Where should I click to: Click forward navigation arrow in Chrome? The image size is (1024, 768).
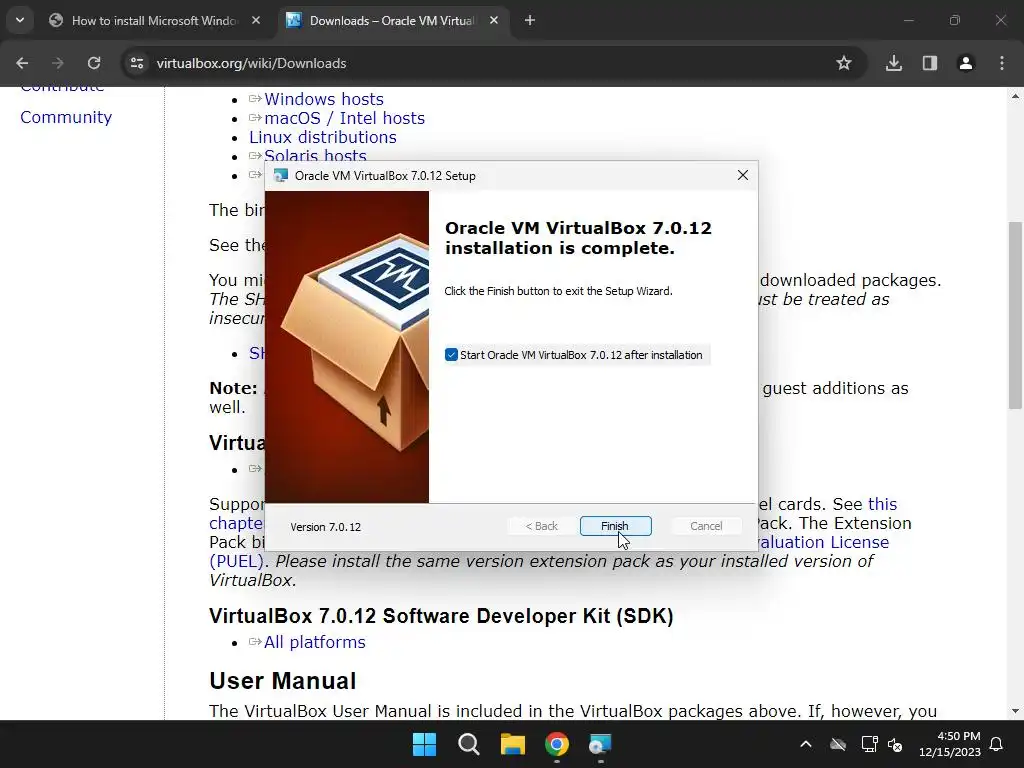(58, 63)
